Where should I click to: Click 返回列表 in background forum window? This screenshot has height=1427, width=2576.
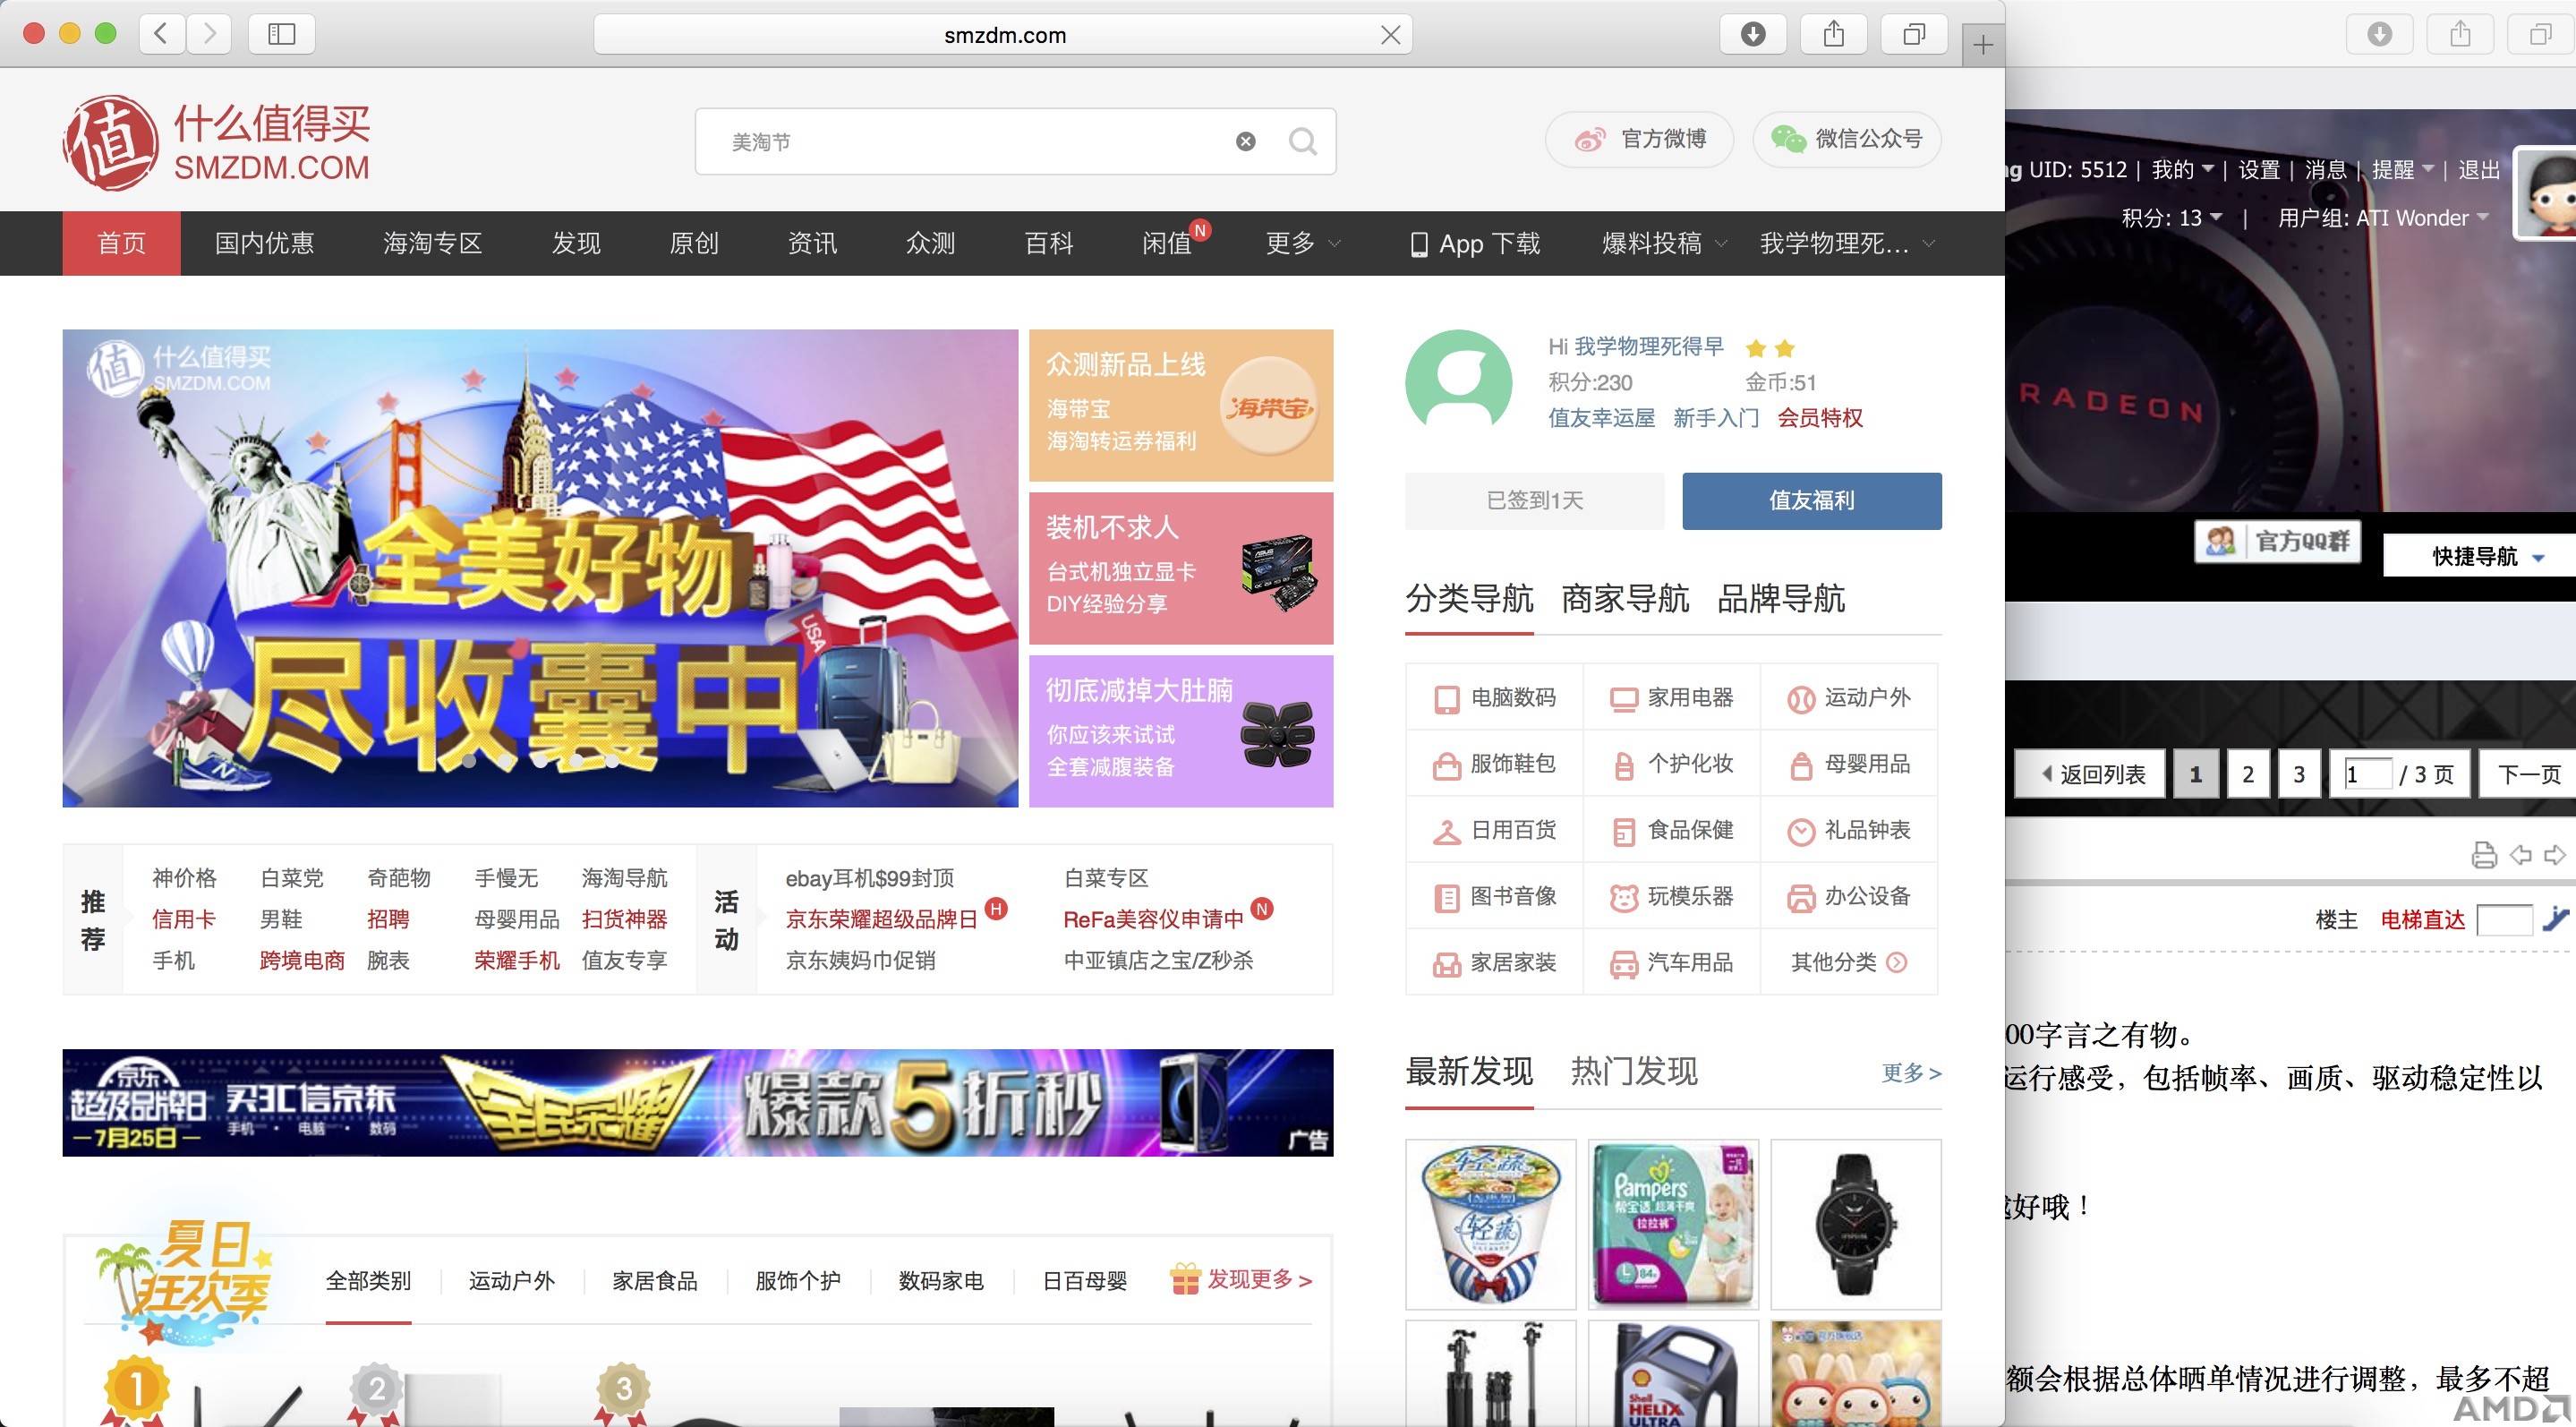tap(2090, 774)
